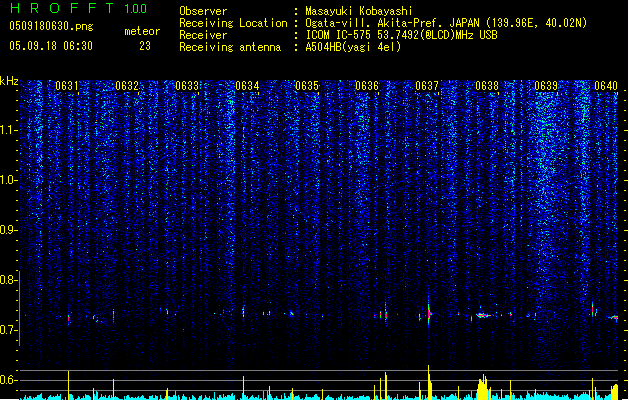This screenshot has width=629, height=400.
Task: Click the Observer label
Action: (203, 11)
